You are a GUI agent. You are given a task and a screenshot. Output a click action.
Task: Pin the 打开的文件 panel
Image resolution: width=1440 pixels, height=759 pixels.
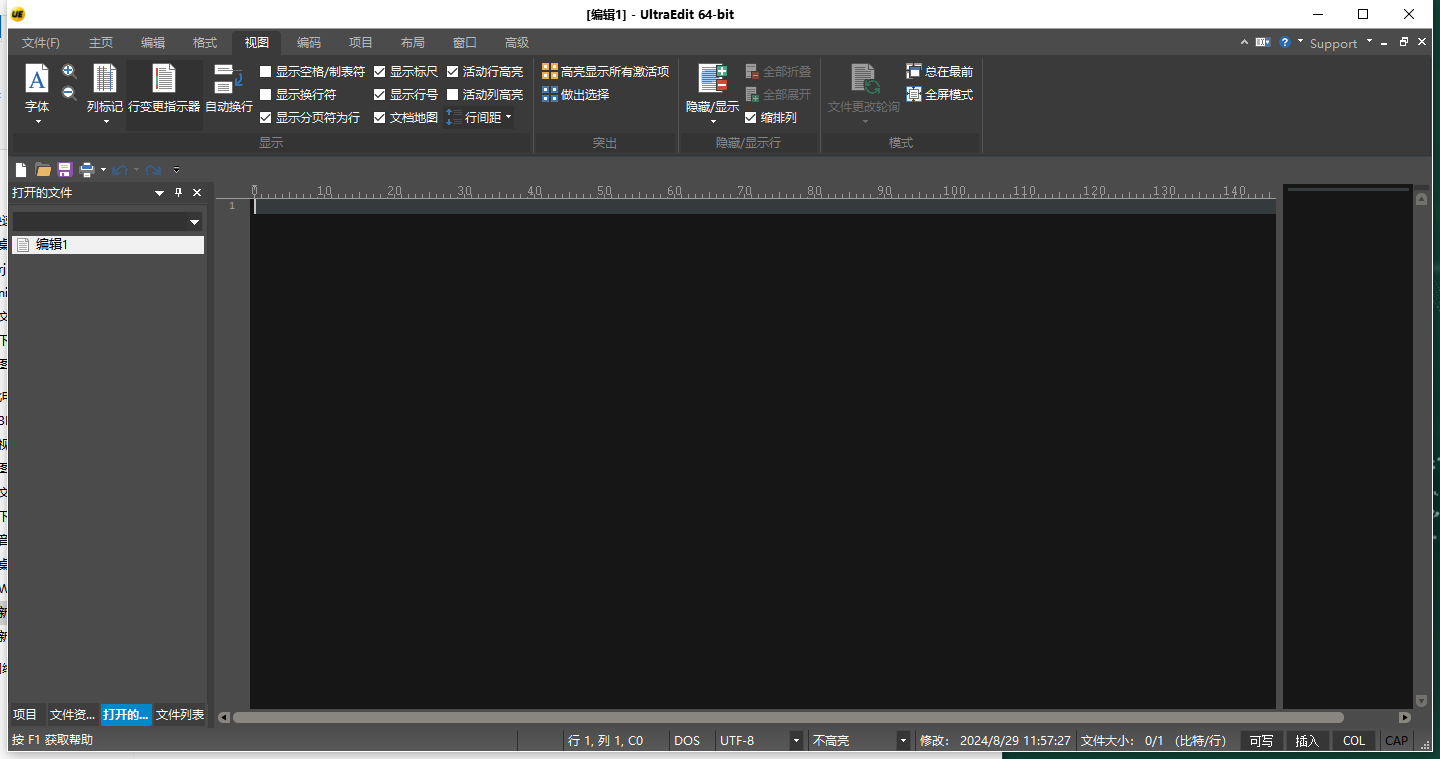tap(179, 193)
